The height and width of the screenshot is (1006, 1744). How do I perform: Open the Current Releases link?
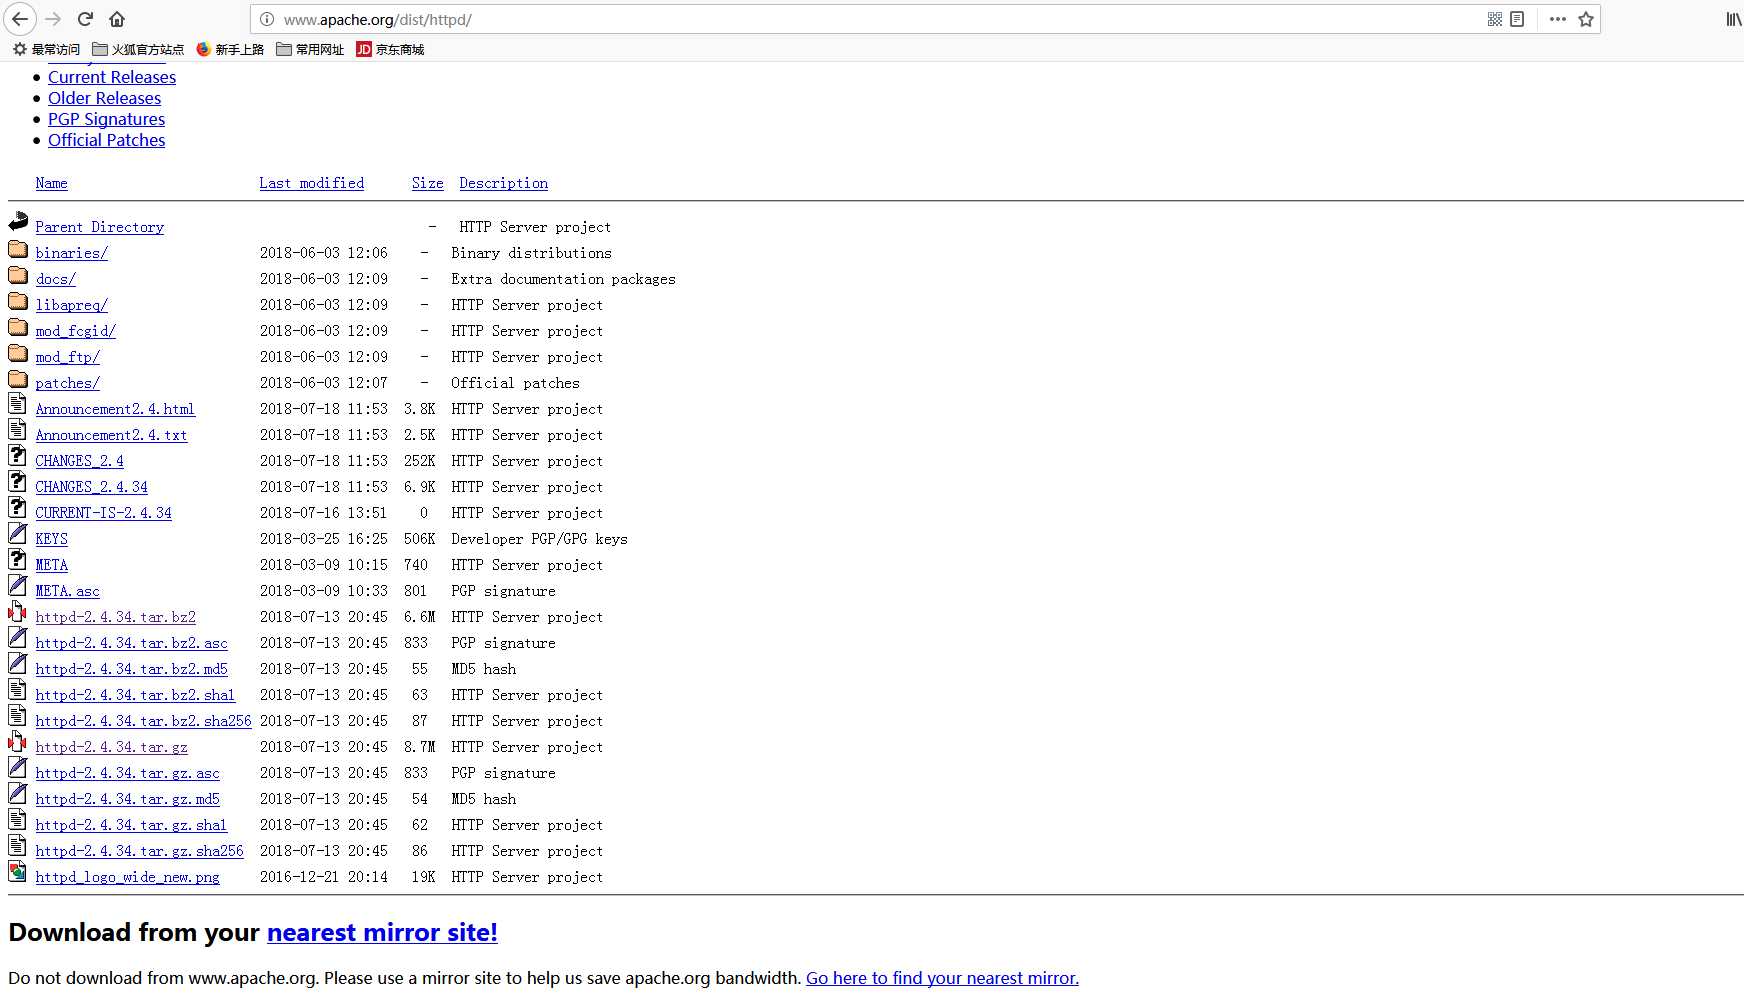click(x=112, y=77)
